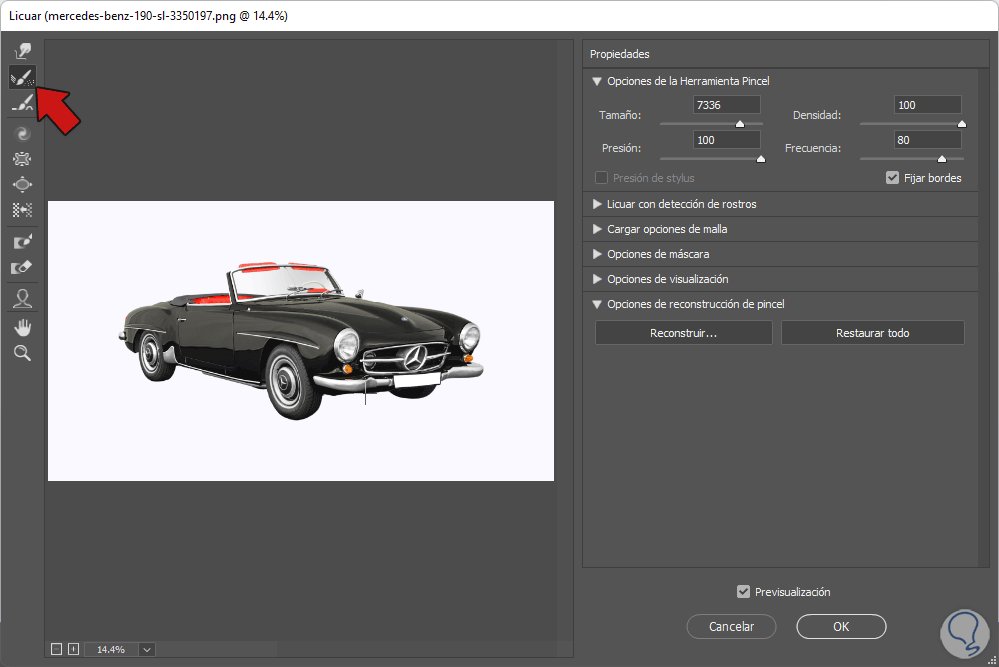Viewport: 999px width, 667px height.
Task: Expand Licuar con detección de rostros
Action: click(x=597, y=204)
